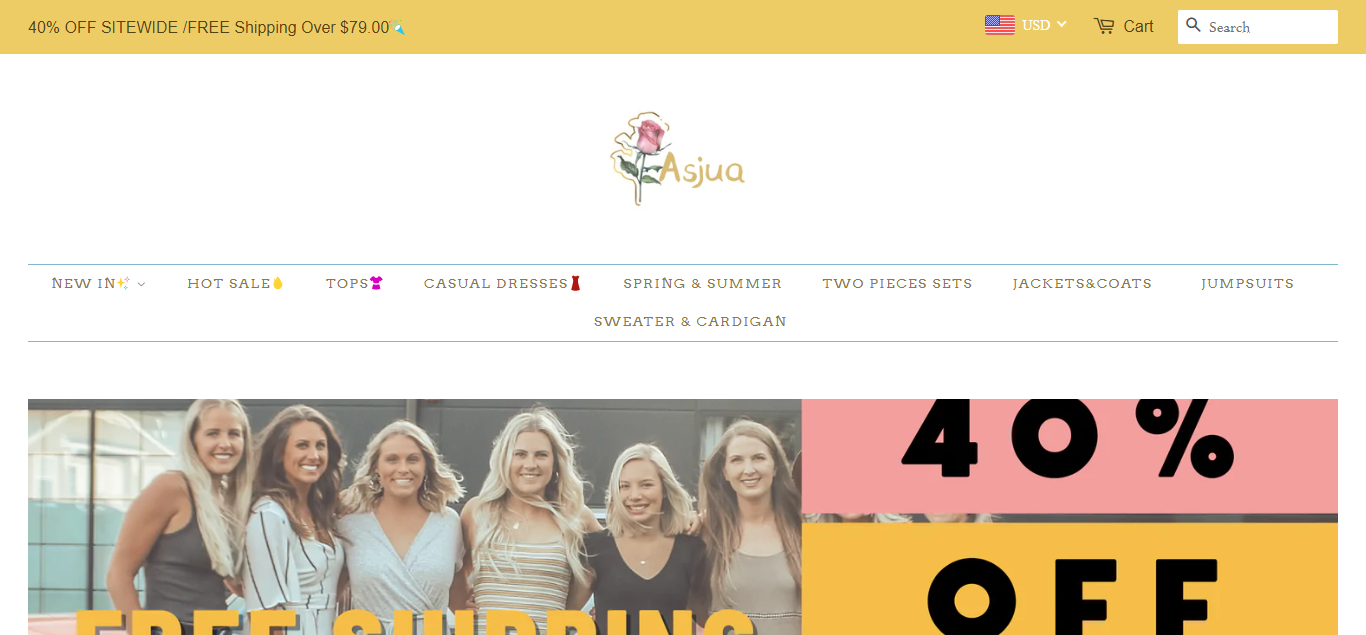Click the search magnifier icon

point(1193,25)
